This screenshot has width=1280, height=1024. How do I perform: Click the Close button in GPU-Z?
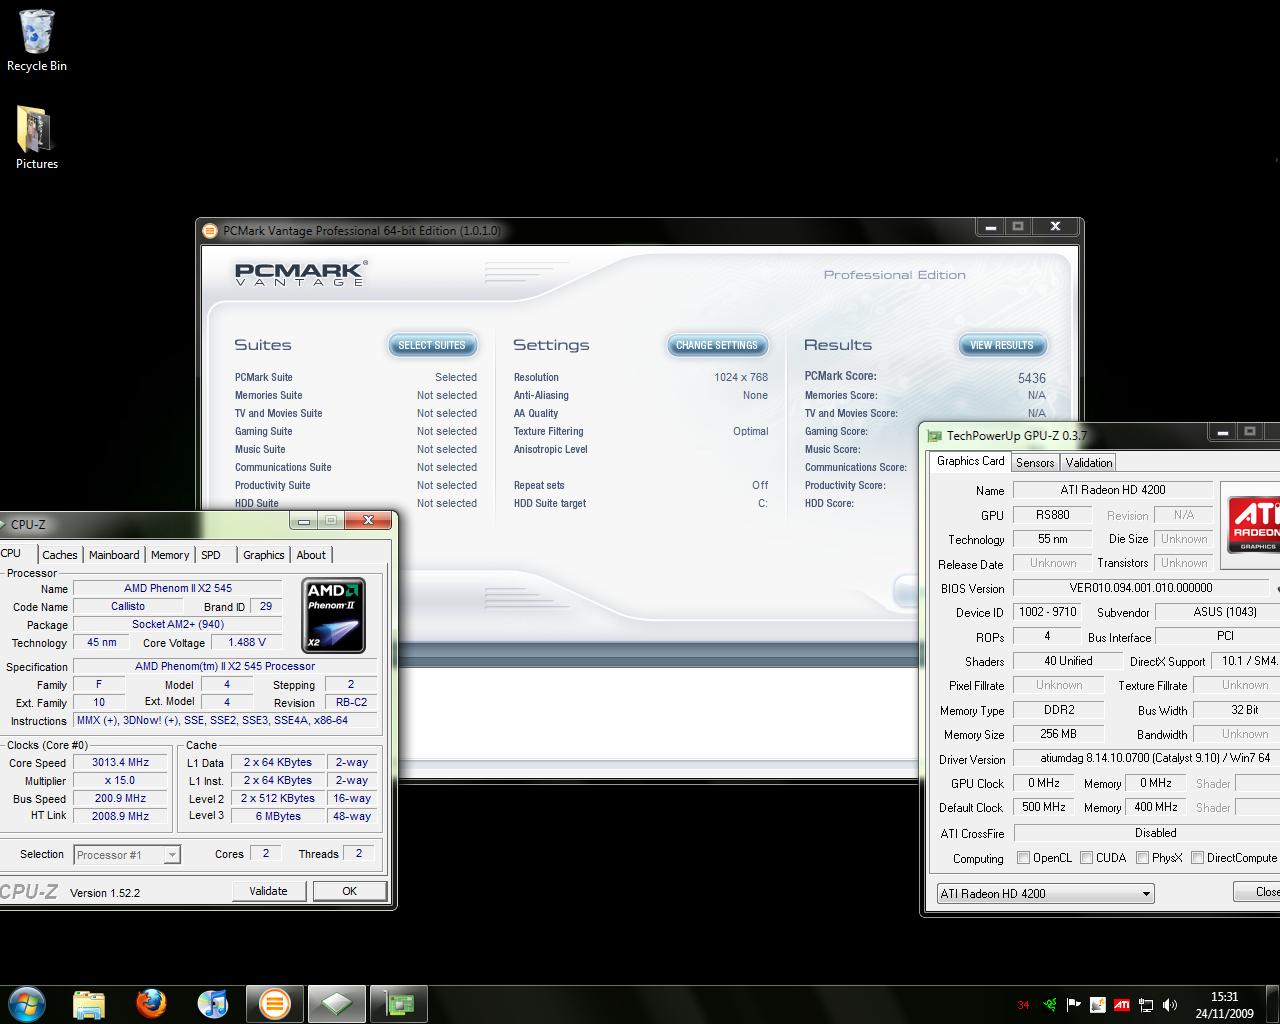point(1258,892)
